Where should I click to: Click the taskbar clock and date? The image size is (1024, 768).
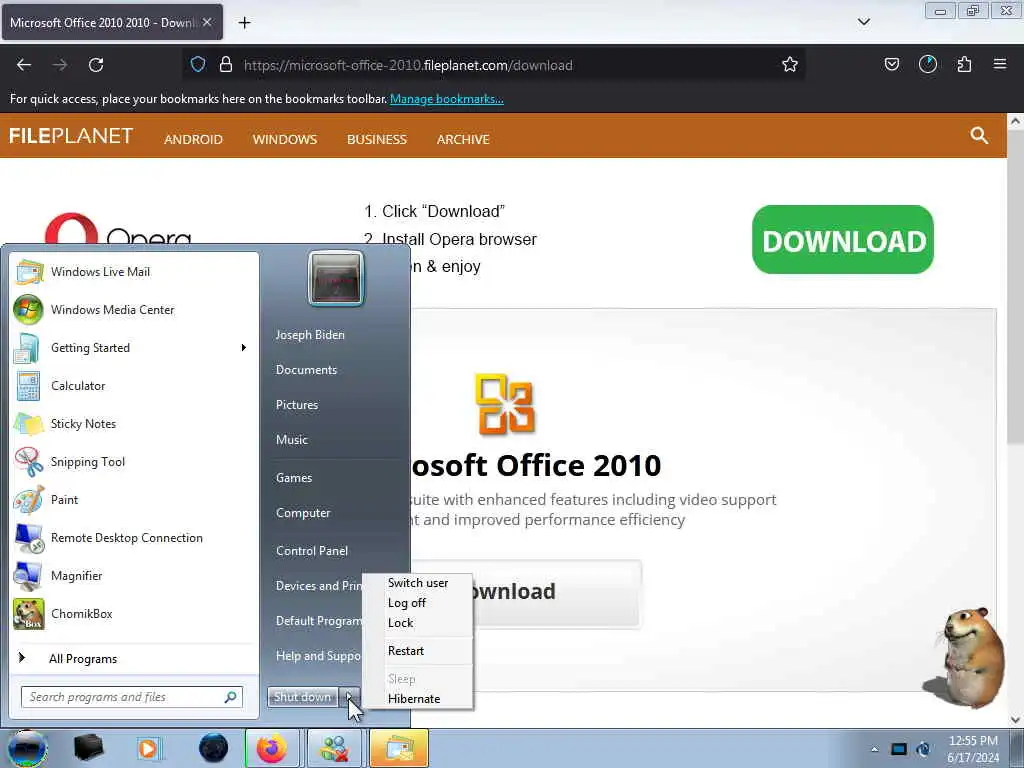pos(973,749)
